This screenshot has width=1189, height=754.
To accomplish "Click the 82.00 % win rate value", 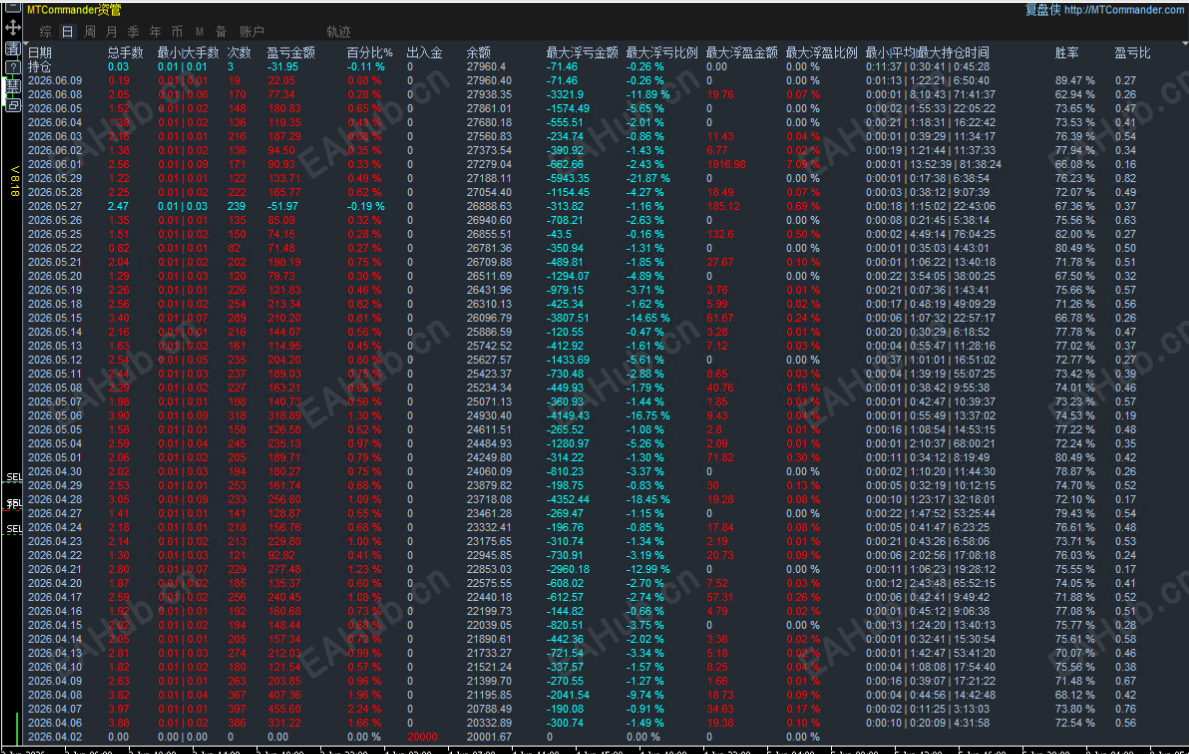I will [x=1074, y=234].
